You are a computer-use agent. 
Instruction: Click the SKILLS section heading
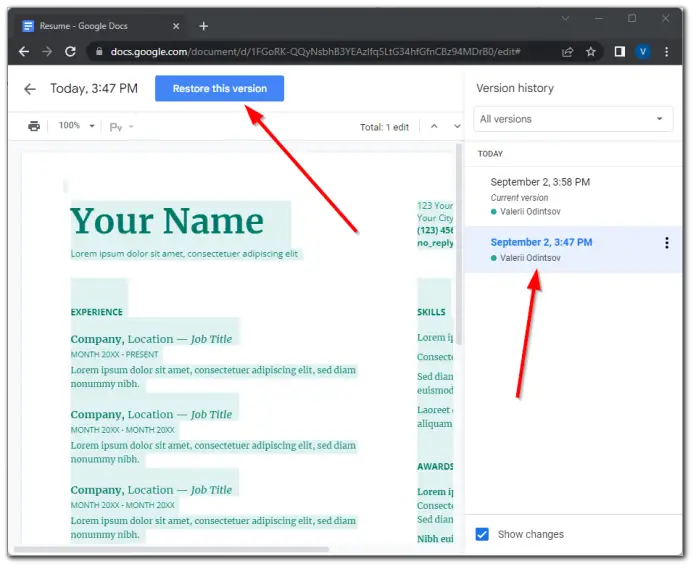click(431, 312)
